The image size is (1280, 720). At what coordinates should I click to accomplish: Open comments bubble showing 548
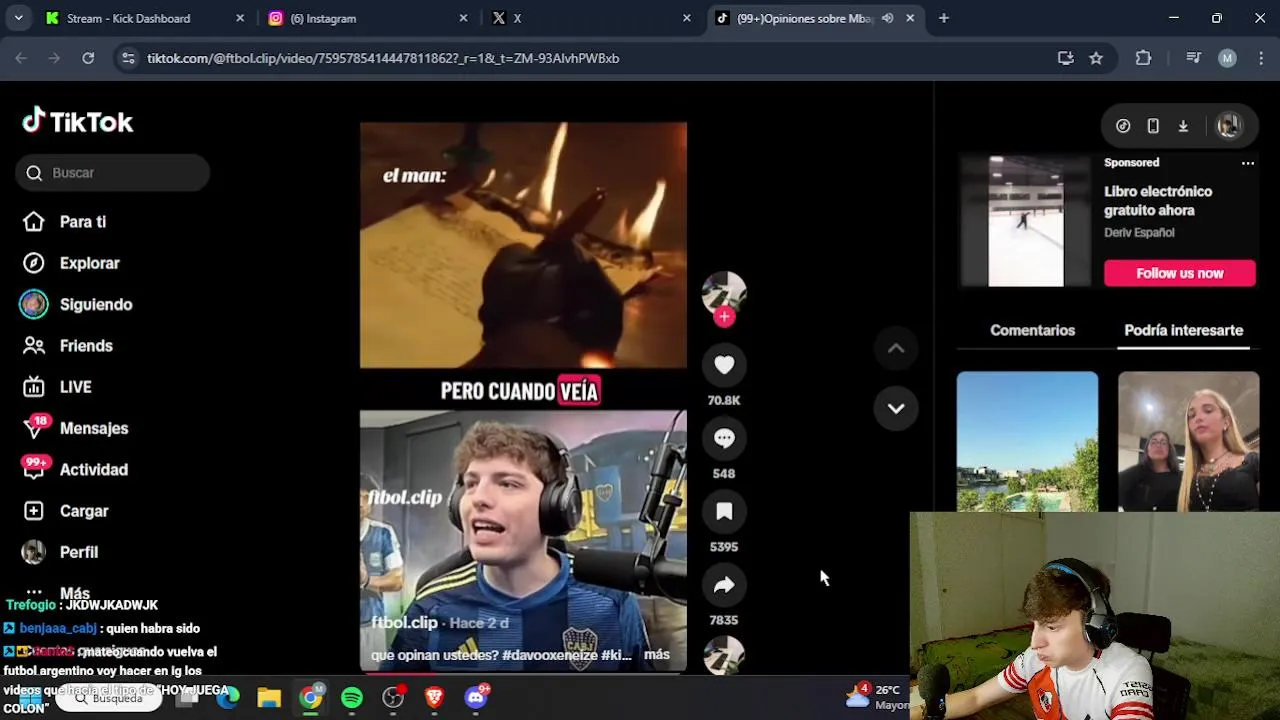(724, 438)
